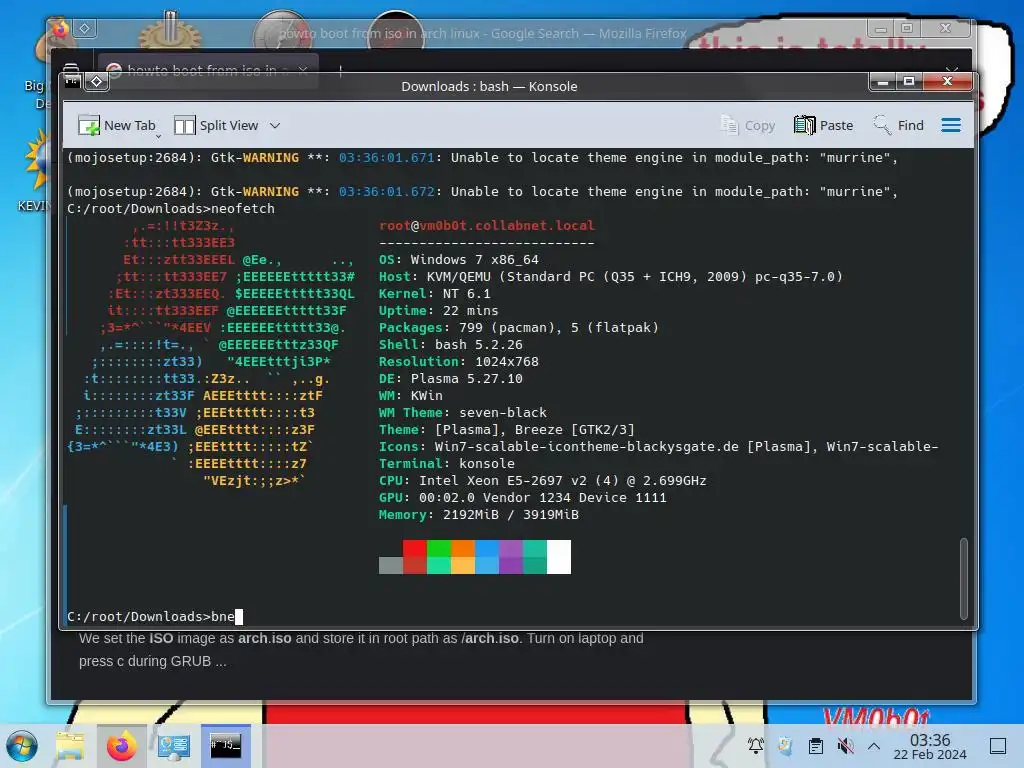The height and width of the screenshot is (768, 1024).
Task: Open the system settings icon in taskbar
Action: [x=174, y=746]
